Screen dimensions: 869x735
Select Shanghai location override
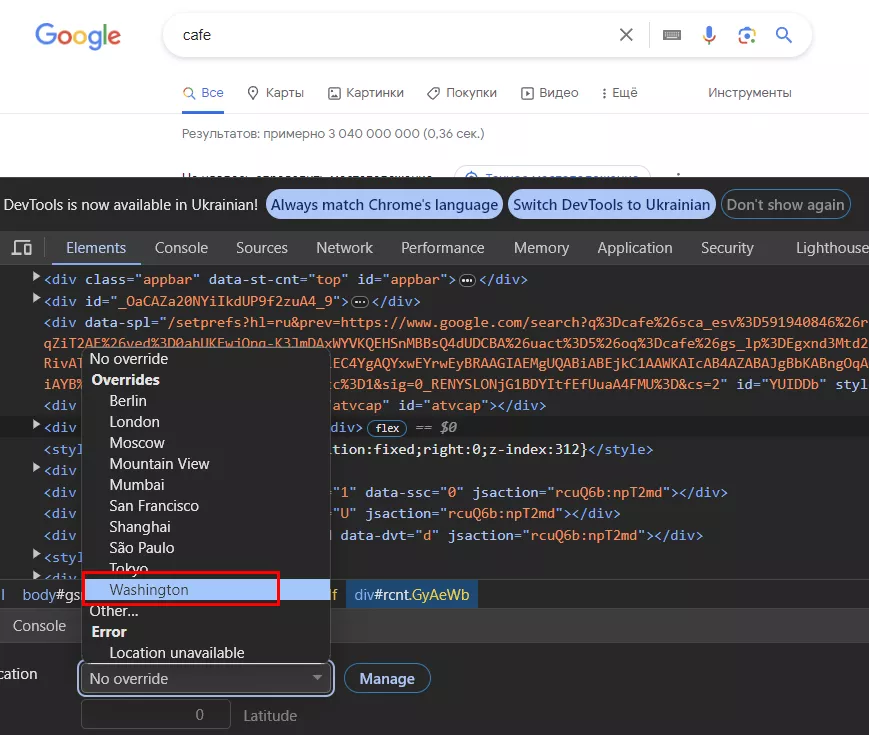(206, 527)
